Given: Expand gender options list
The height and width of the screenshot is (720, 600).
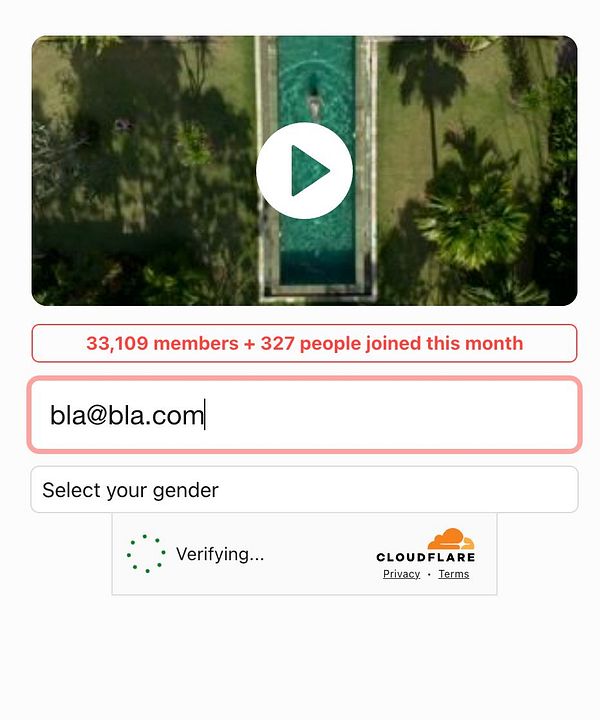Looking at the screenshot, I should tap(304, 489).
